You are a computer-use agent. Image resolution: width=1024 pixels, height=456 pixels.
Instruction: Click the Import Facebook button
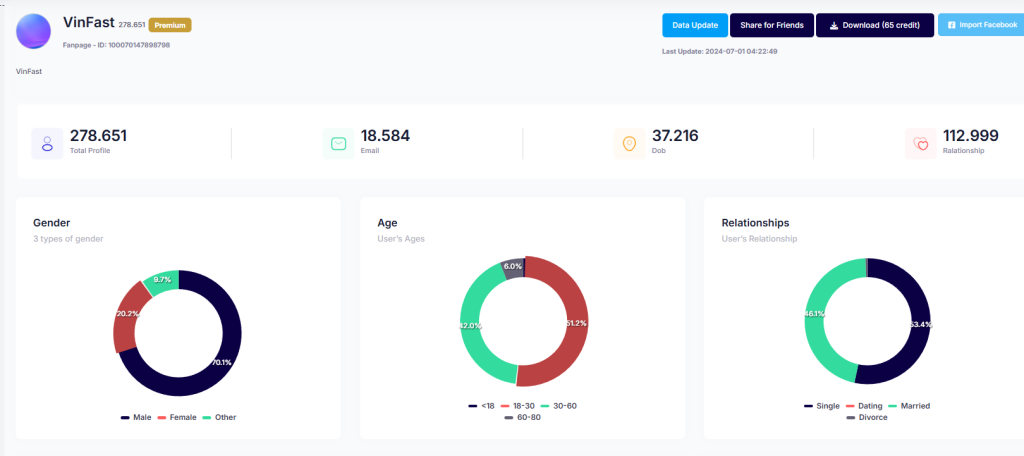[981, 25]
